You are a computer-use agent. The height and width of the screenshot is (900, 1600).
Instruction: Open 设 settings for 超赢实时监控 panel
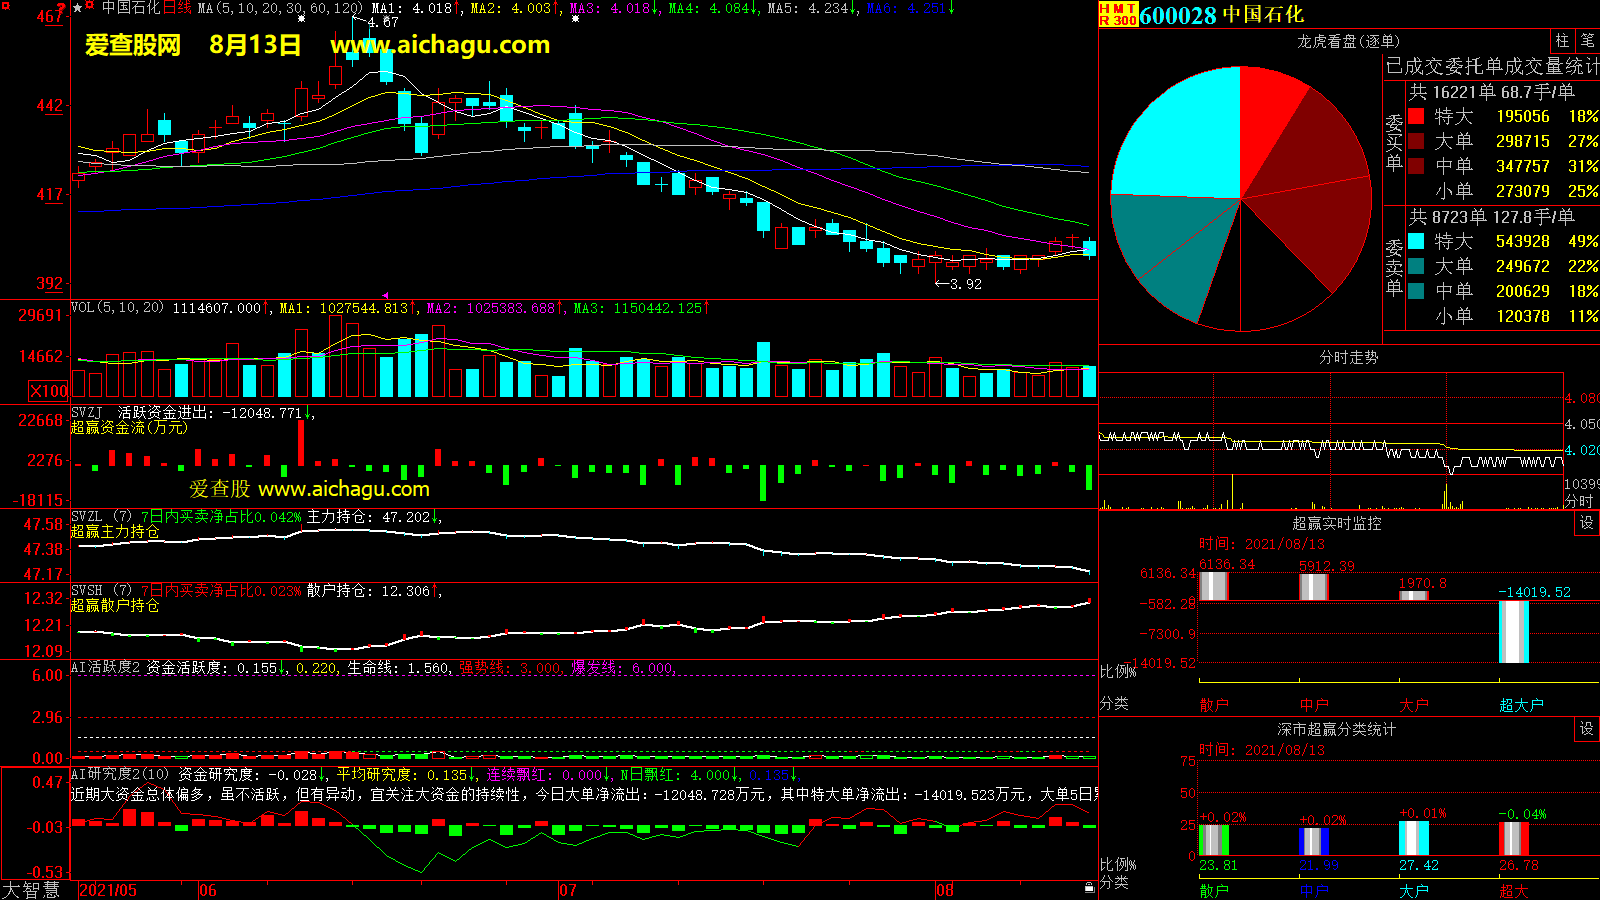[x=1587, y=523]
